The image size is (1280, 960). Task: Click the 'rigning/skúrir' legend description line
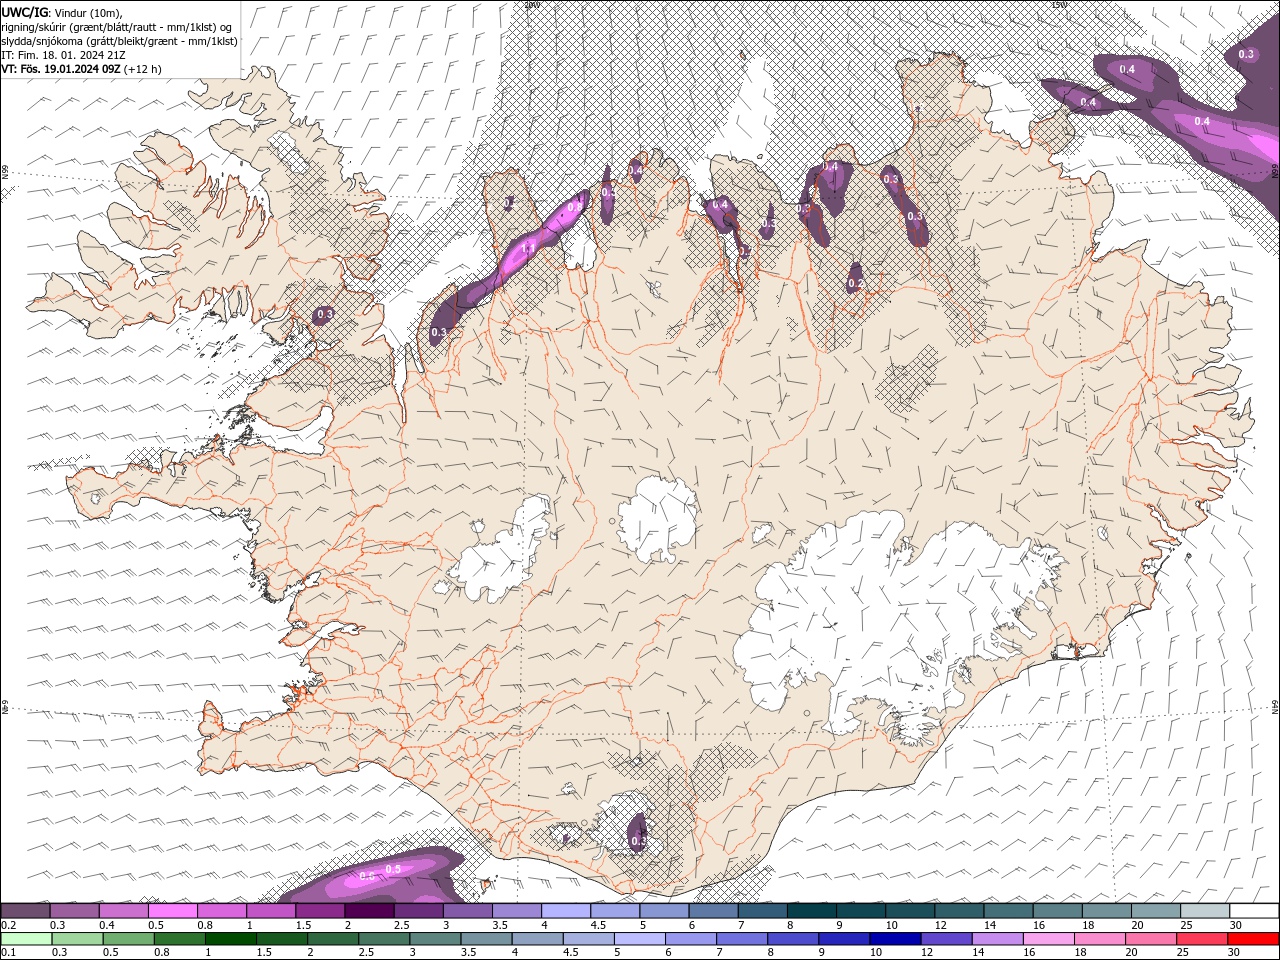point(118,27)
